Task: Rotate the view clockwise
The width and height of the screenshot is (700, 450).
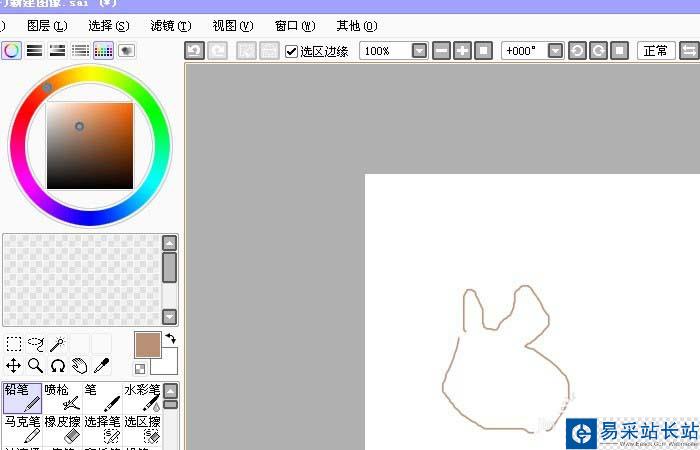Action: [598, 51]
